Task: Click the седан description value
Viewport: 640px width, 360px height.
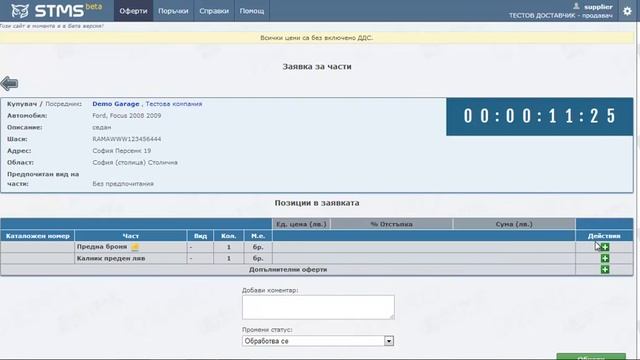Action: pyautogui.click(x=102, y=127)
